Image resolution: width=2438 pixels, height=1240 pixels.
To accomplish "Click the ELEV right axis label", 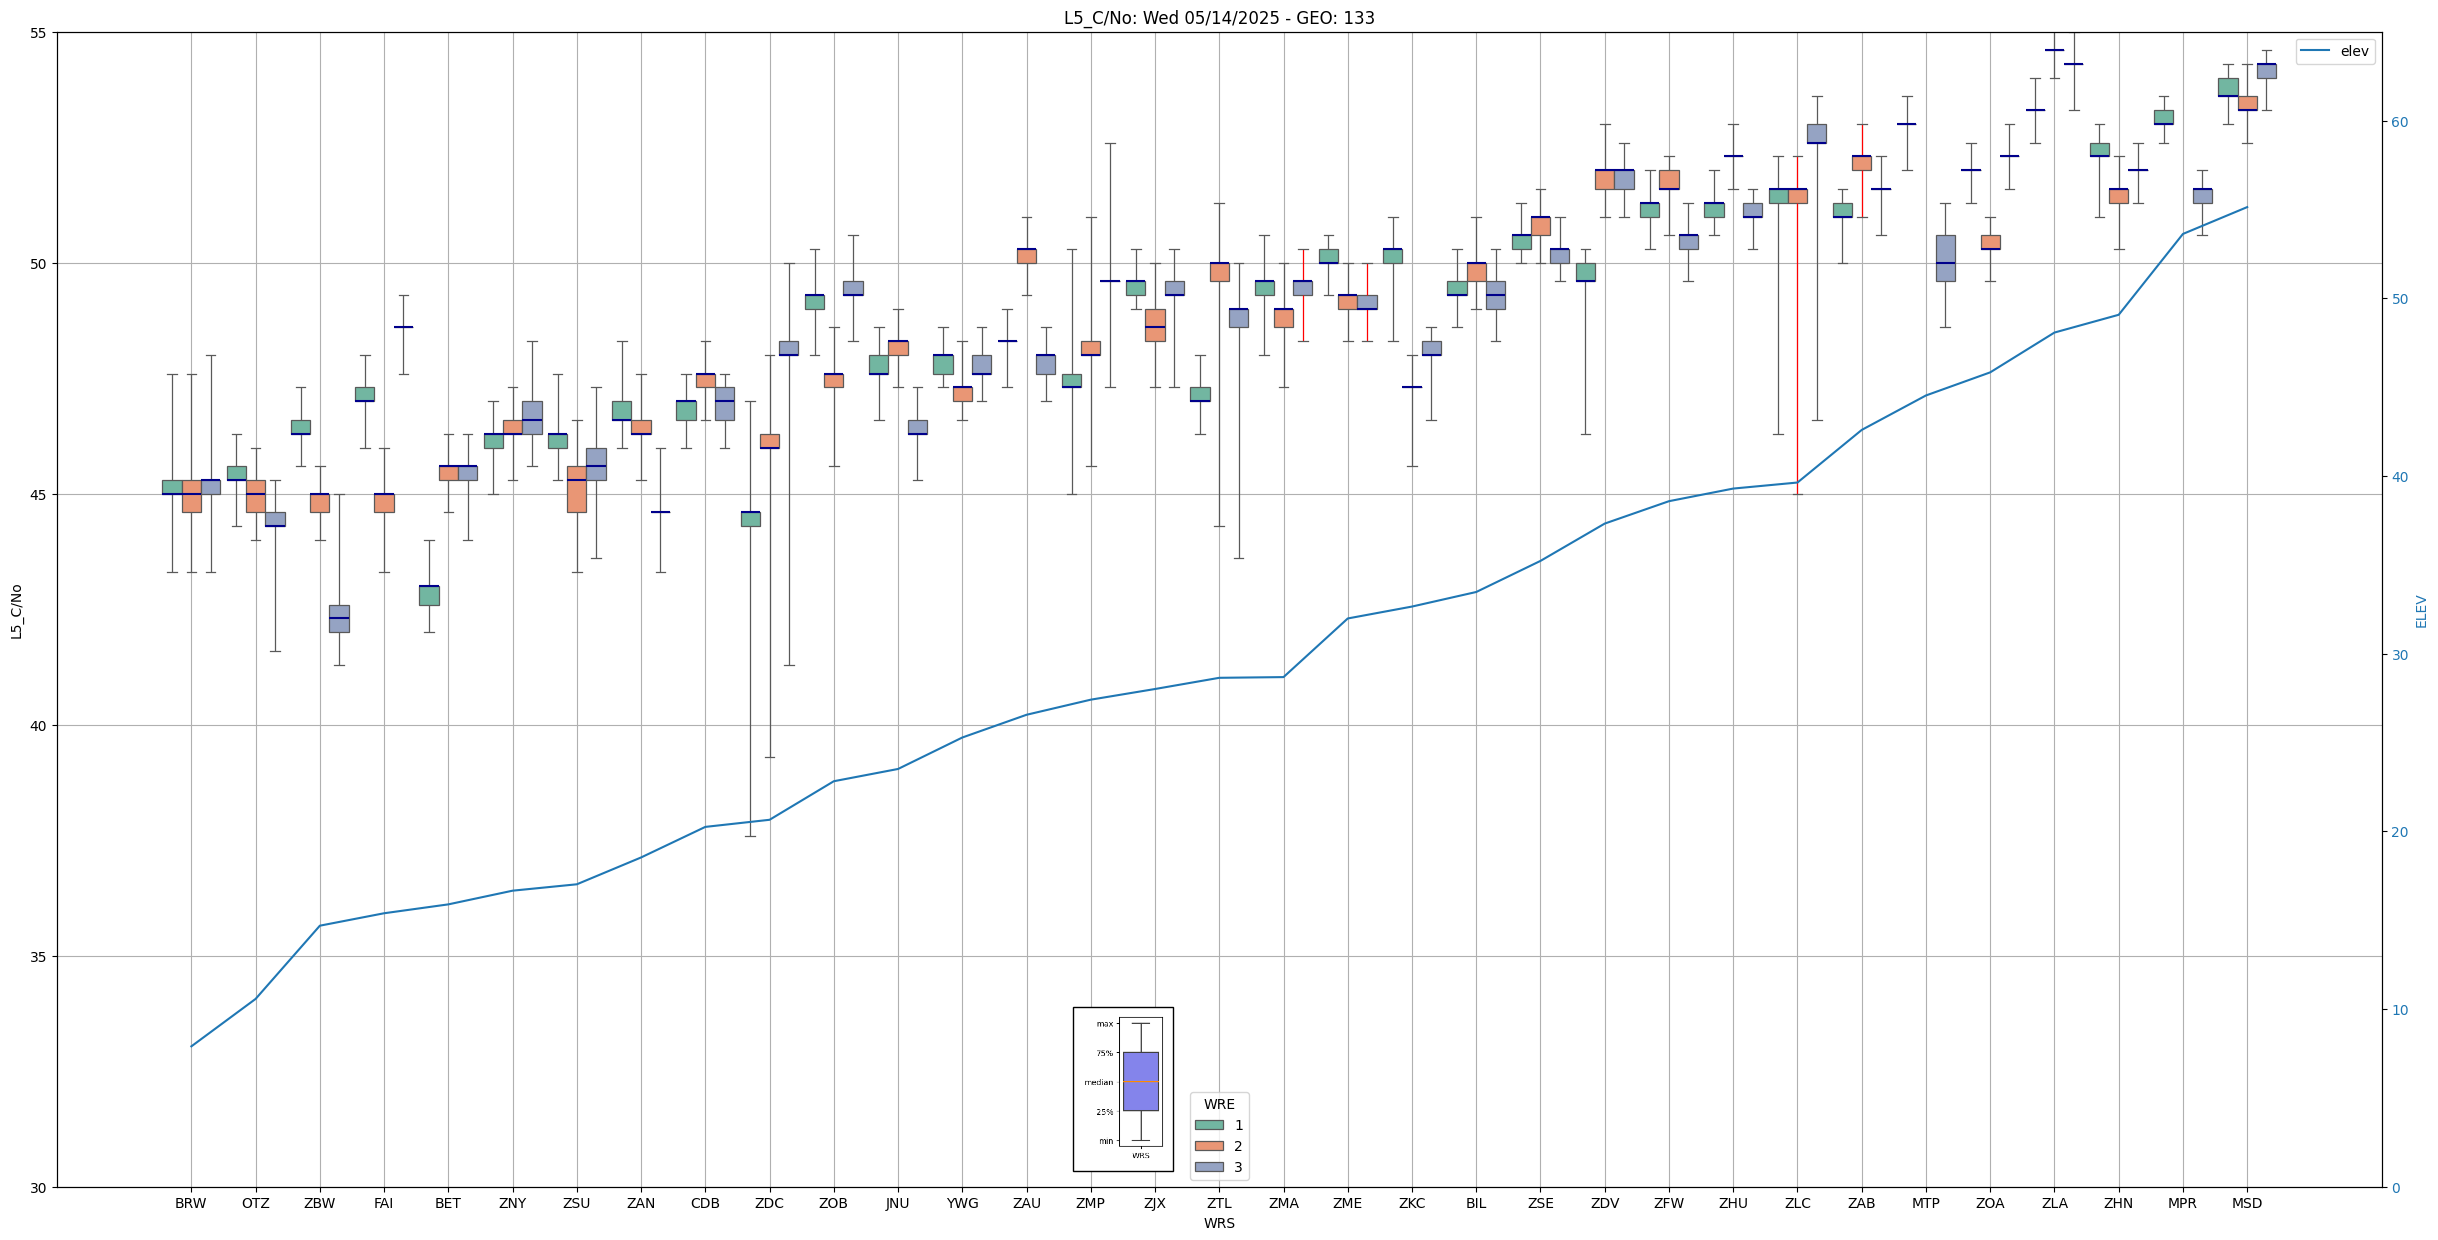I will point(2421,611).
